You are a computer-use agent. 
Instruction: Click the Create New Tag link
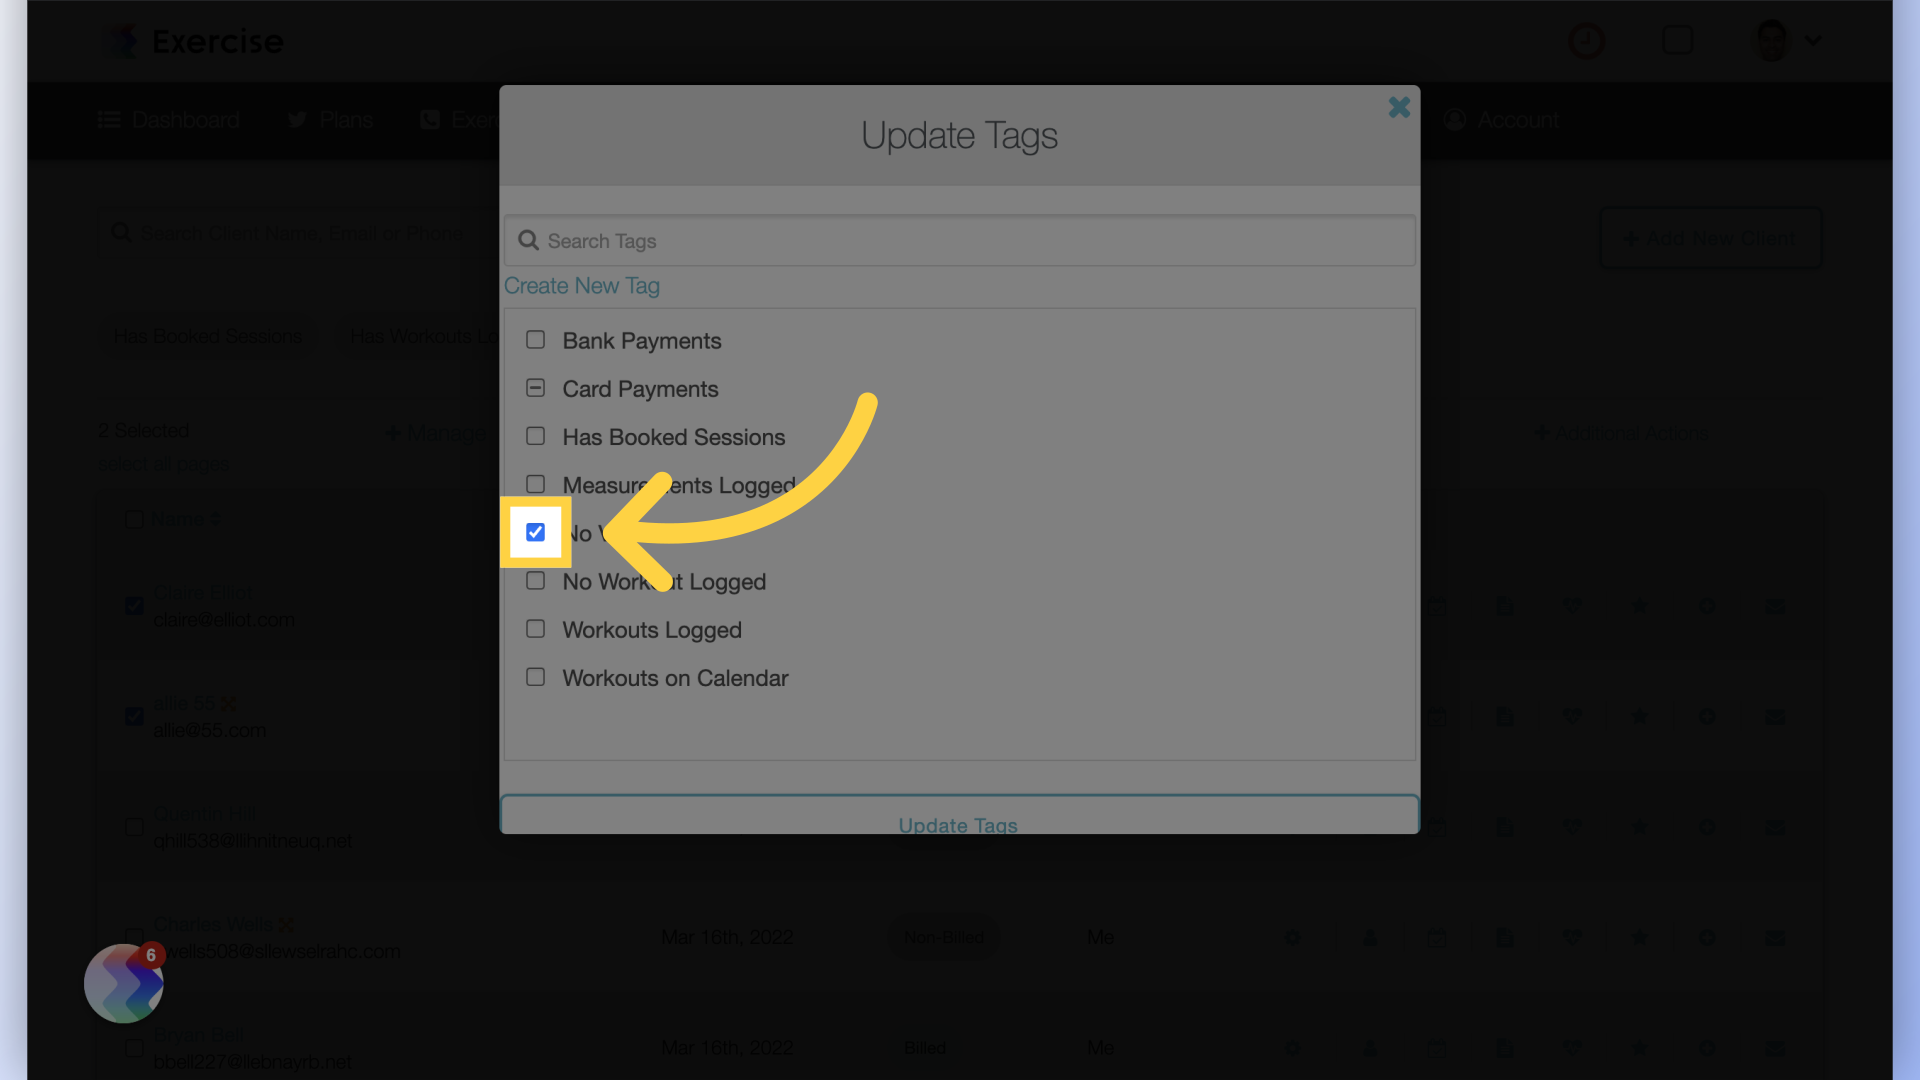click(582, 286)
